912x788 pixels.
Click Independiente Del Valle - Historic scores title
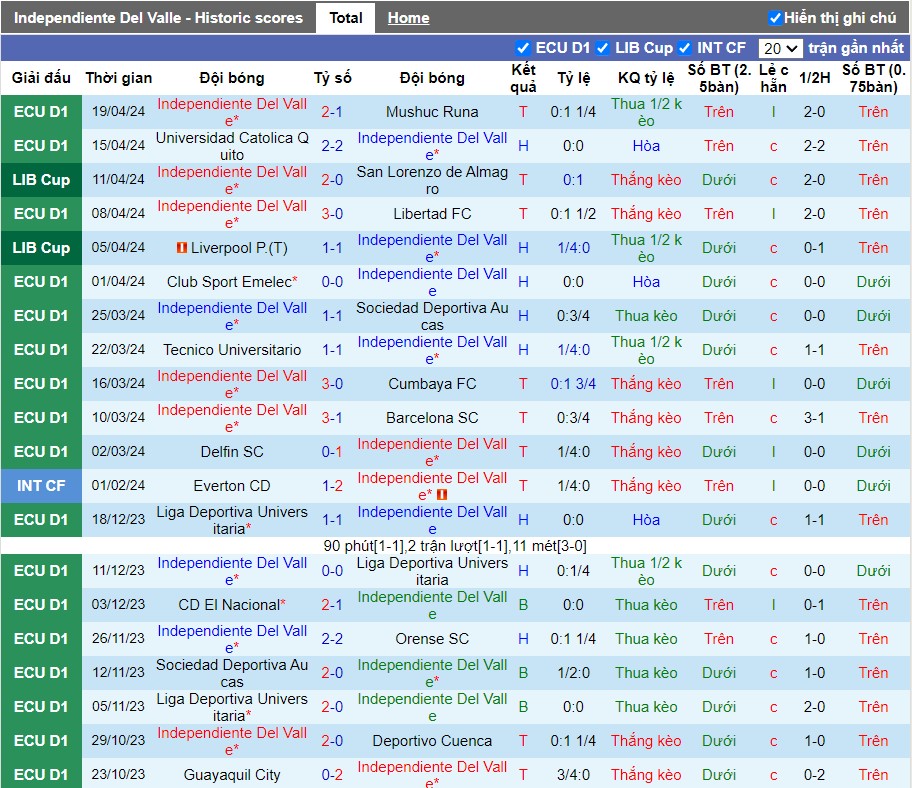click(x=158, y=18)
